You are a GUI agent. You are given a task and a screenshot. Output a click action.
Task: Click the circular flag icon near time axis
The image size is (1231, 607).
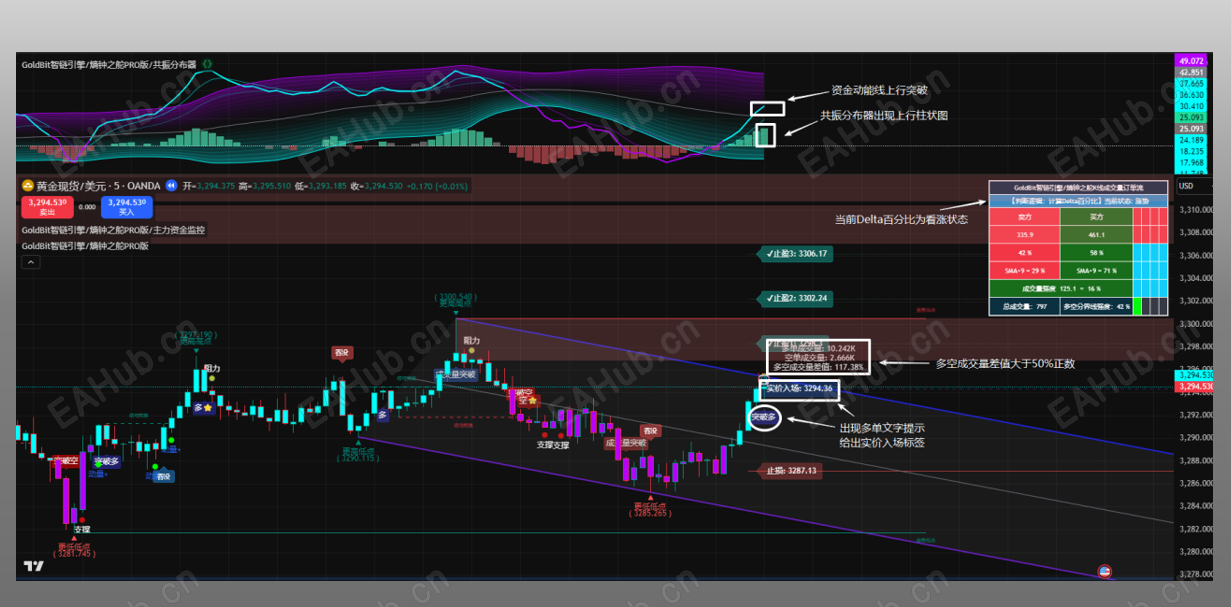pyautogui.click(x=1105, y=571)
